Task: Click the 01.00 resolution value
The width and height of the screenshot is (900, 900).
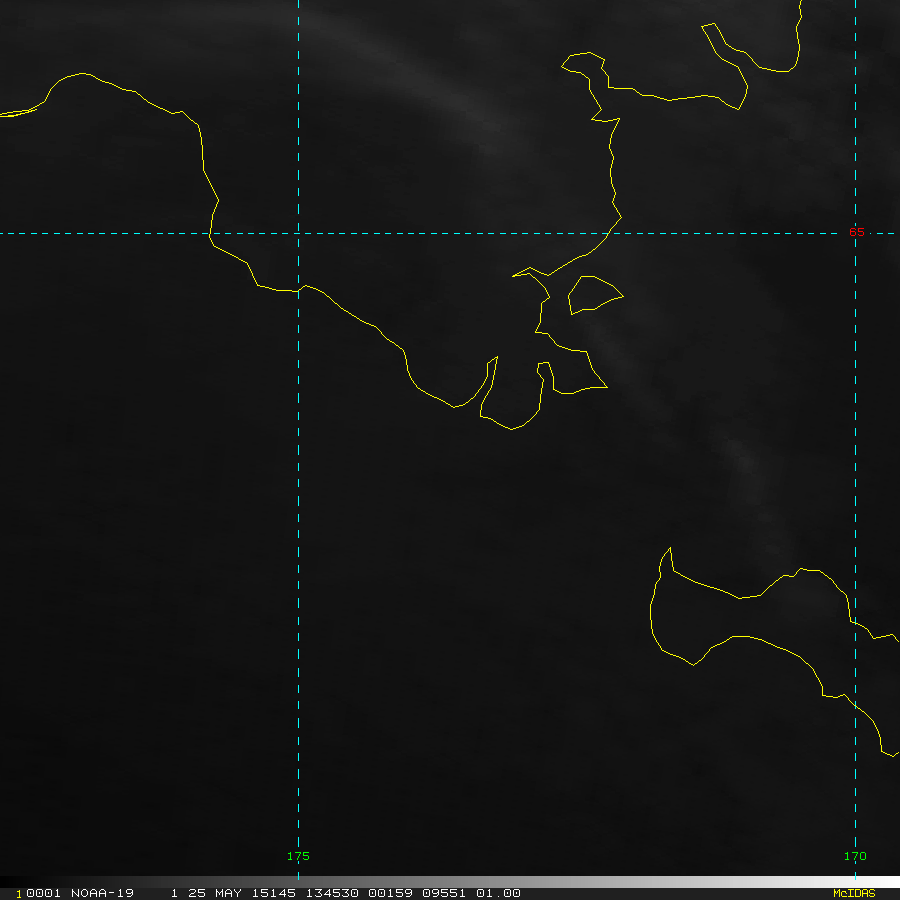Action: (x=498, y=893)
